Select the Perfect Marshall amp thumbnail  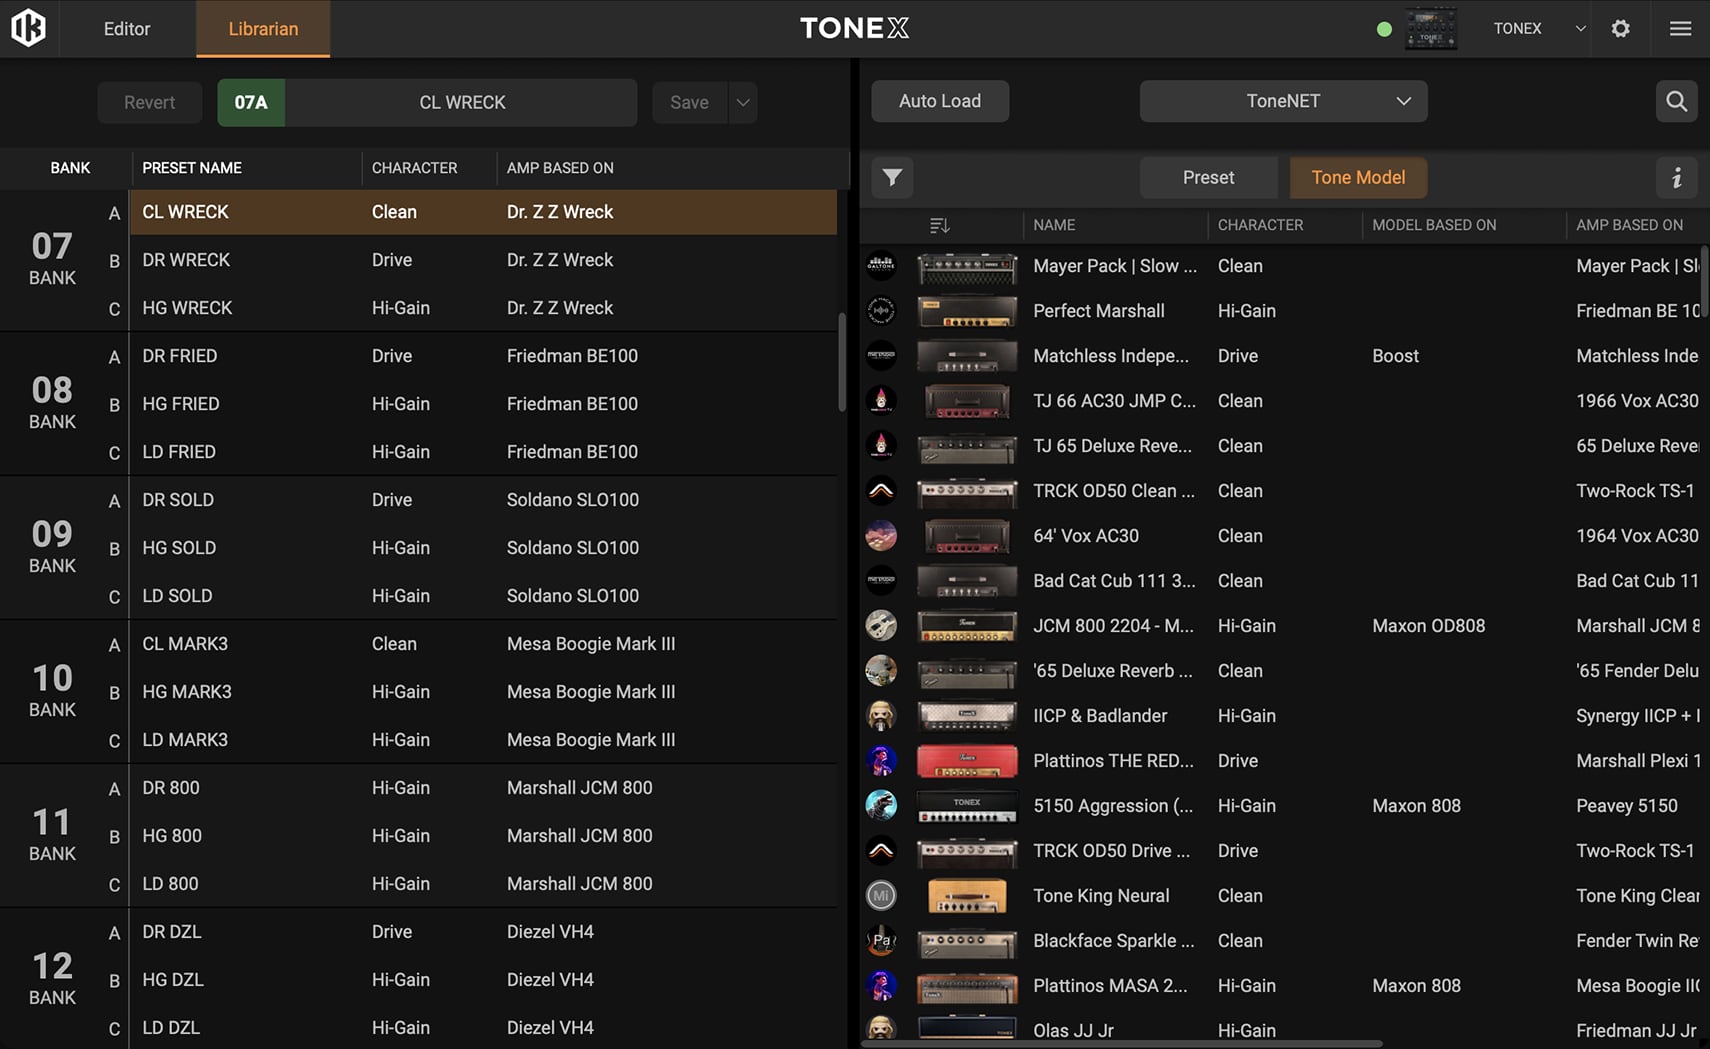coord(966,311)
